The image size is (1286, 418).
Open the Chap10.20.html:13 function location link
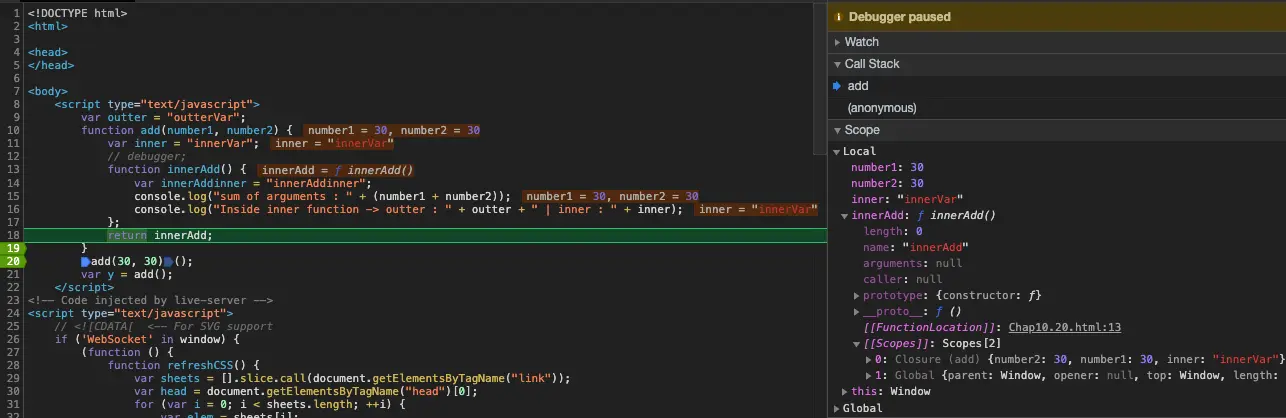1065,328
